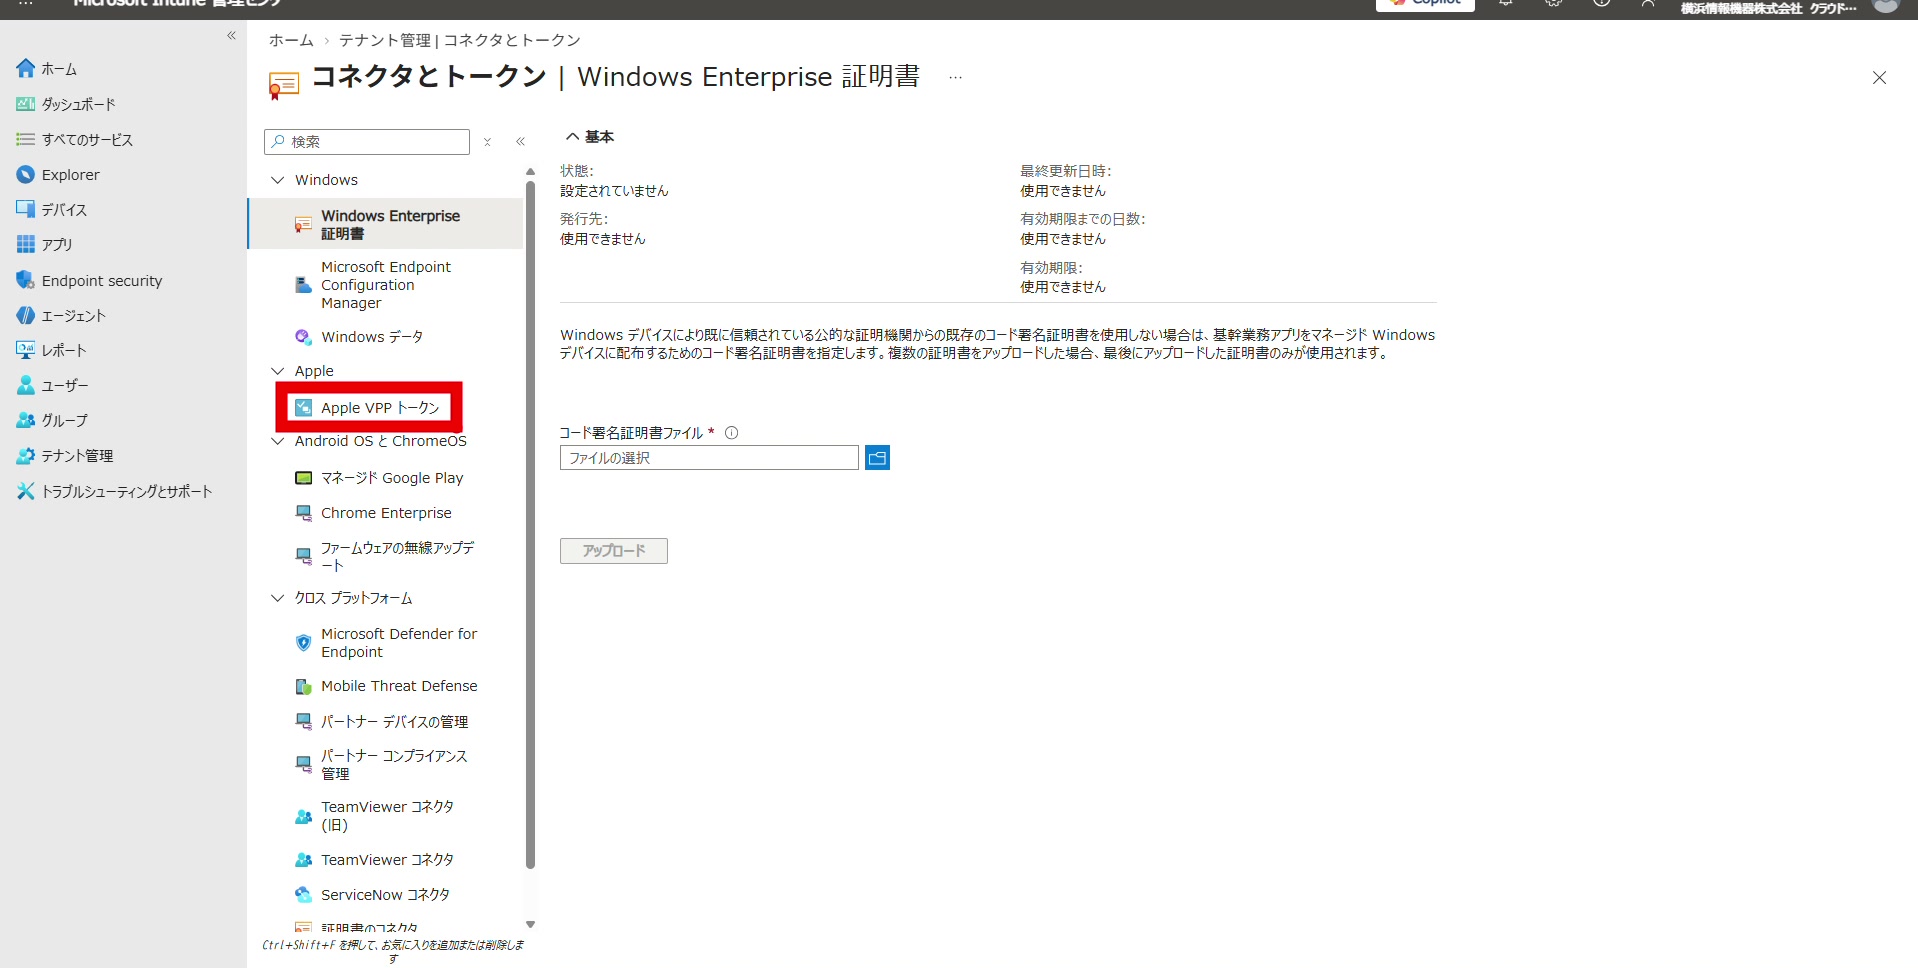Screen dimensions: 1918x968
Task: Click the info icon beside コード署名証明書ファイル
Action: pyautogui.click(x=731, y=433)
